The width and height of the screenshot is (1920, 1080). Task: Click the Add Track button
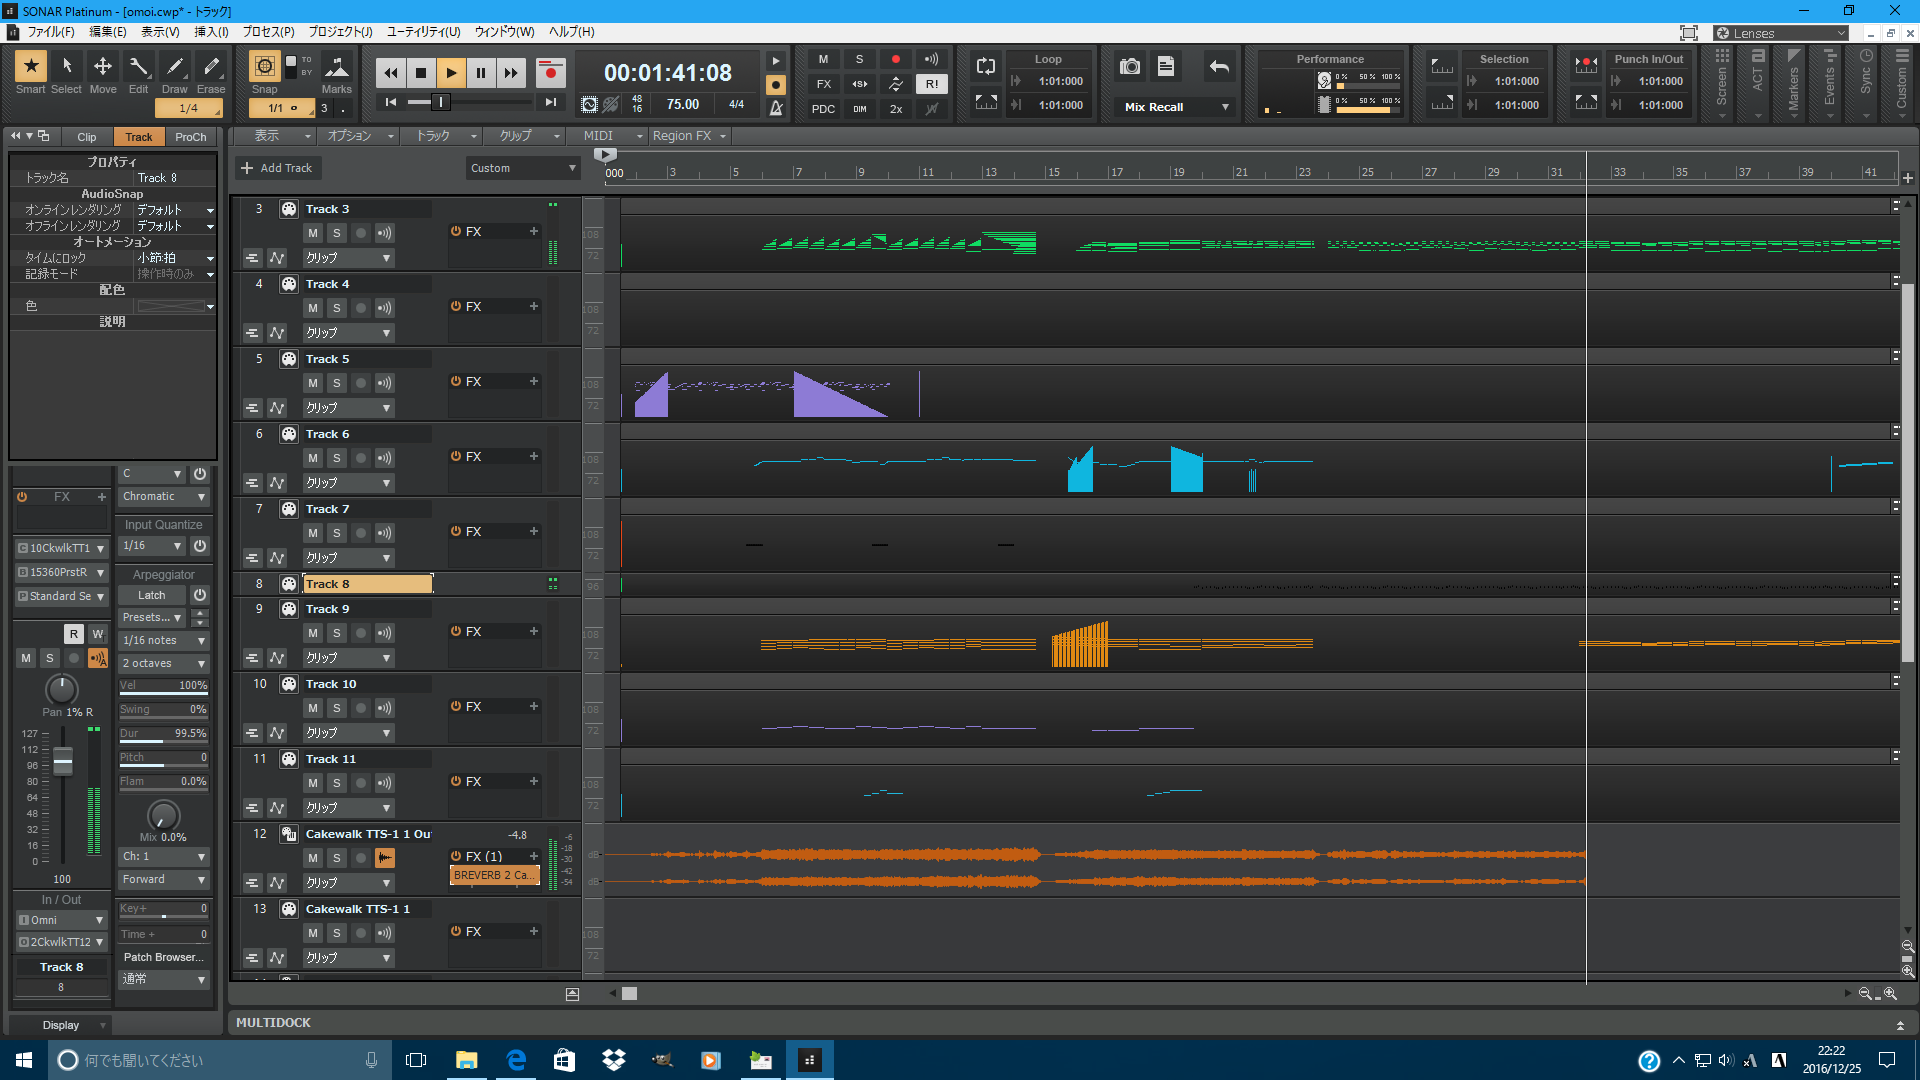click(x=277, y=168)
